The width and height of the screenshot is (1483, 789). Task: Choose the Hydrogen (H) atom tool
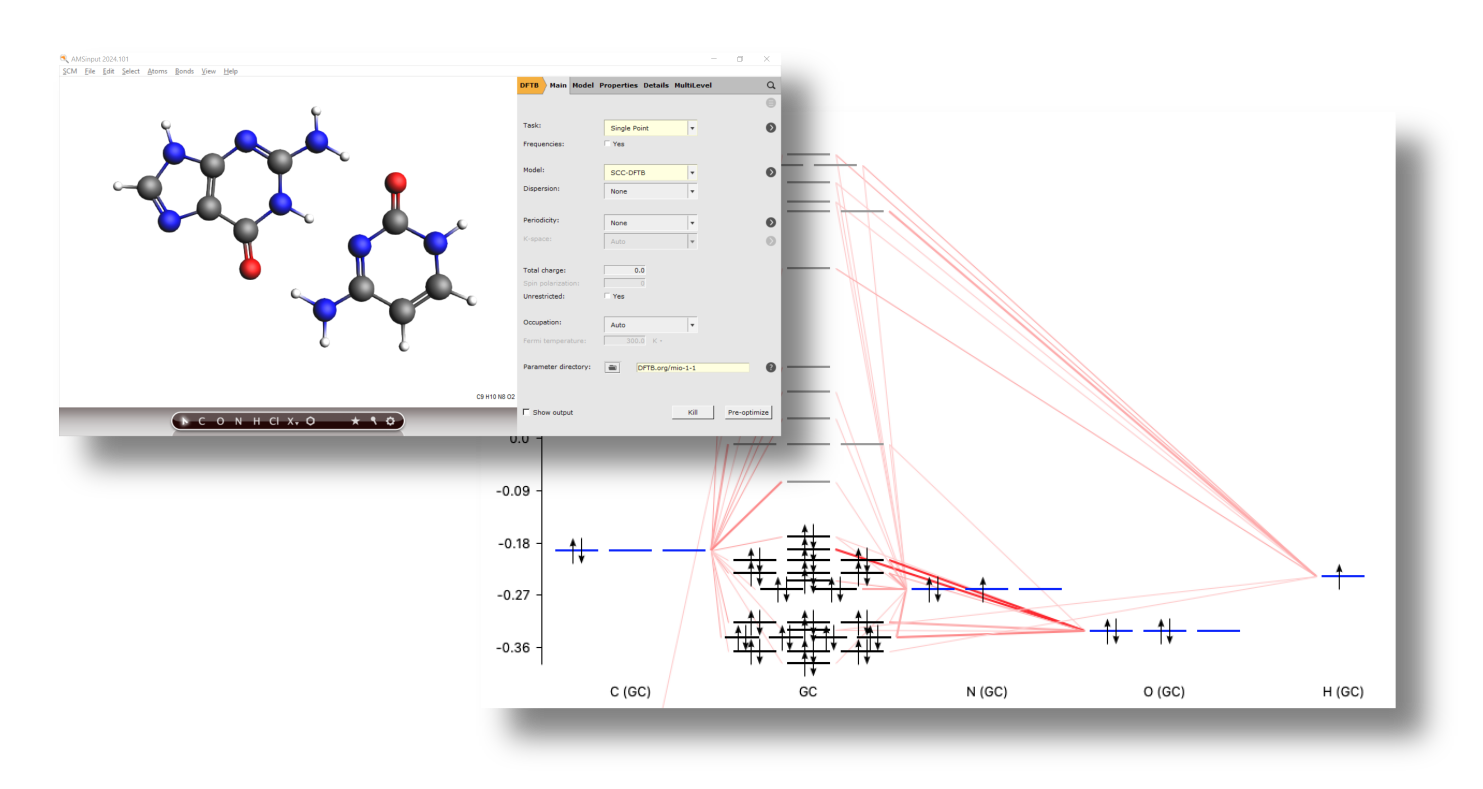pos(257,421)
